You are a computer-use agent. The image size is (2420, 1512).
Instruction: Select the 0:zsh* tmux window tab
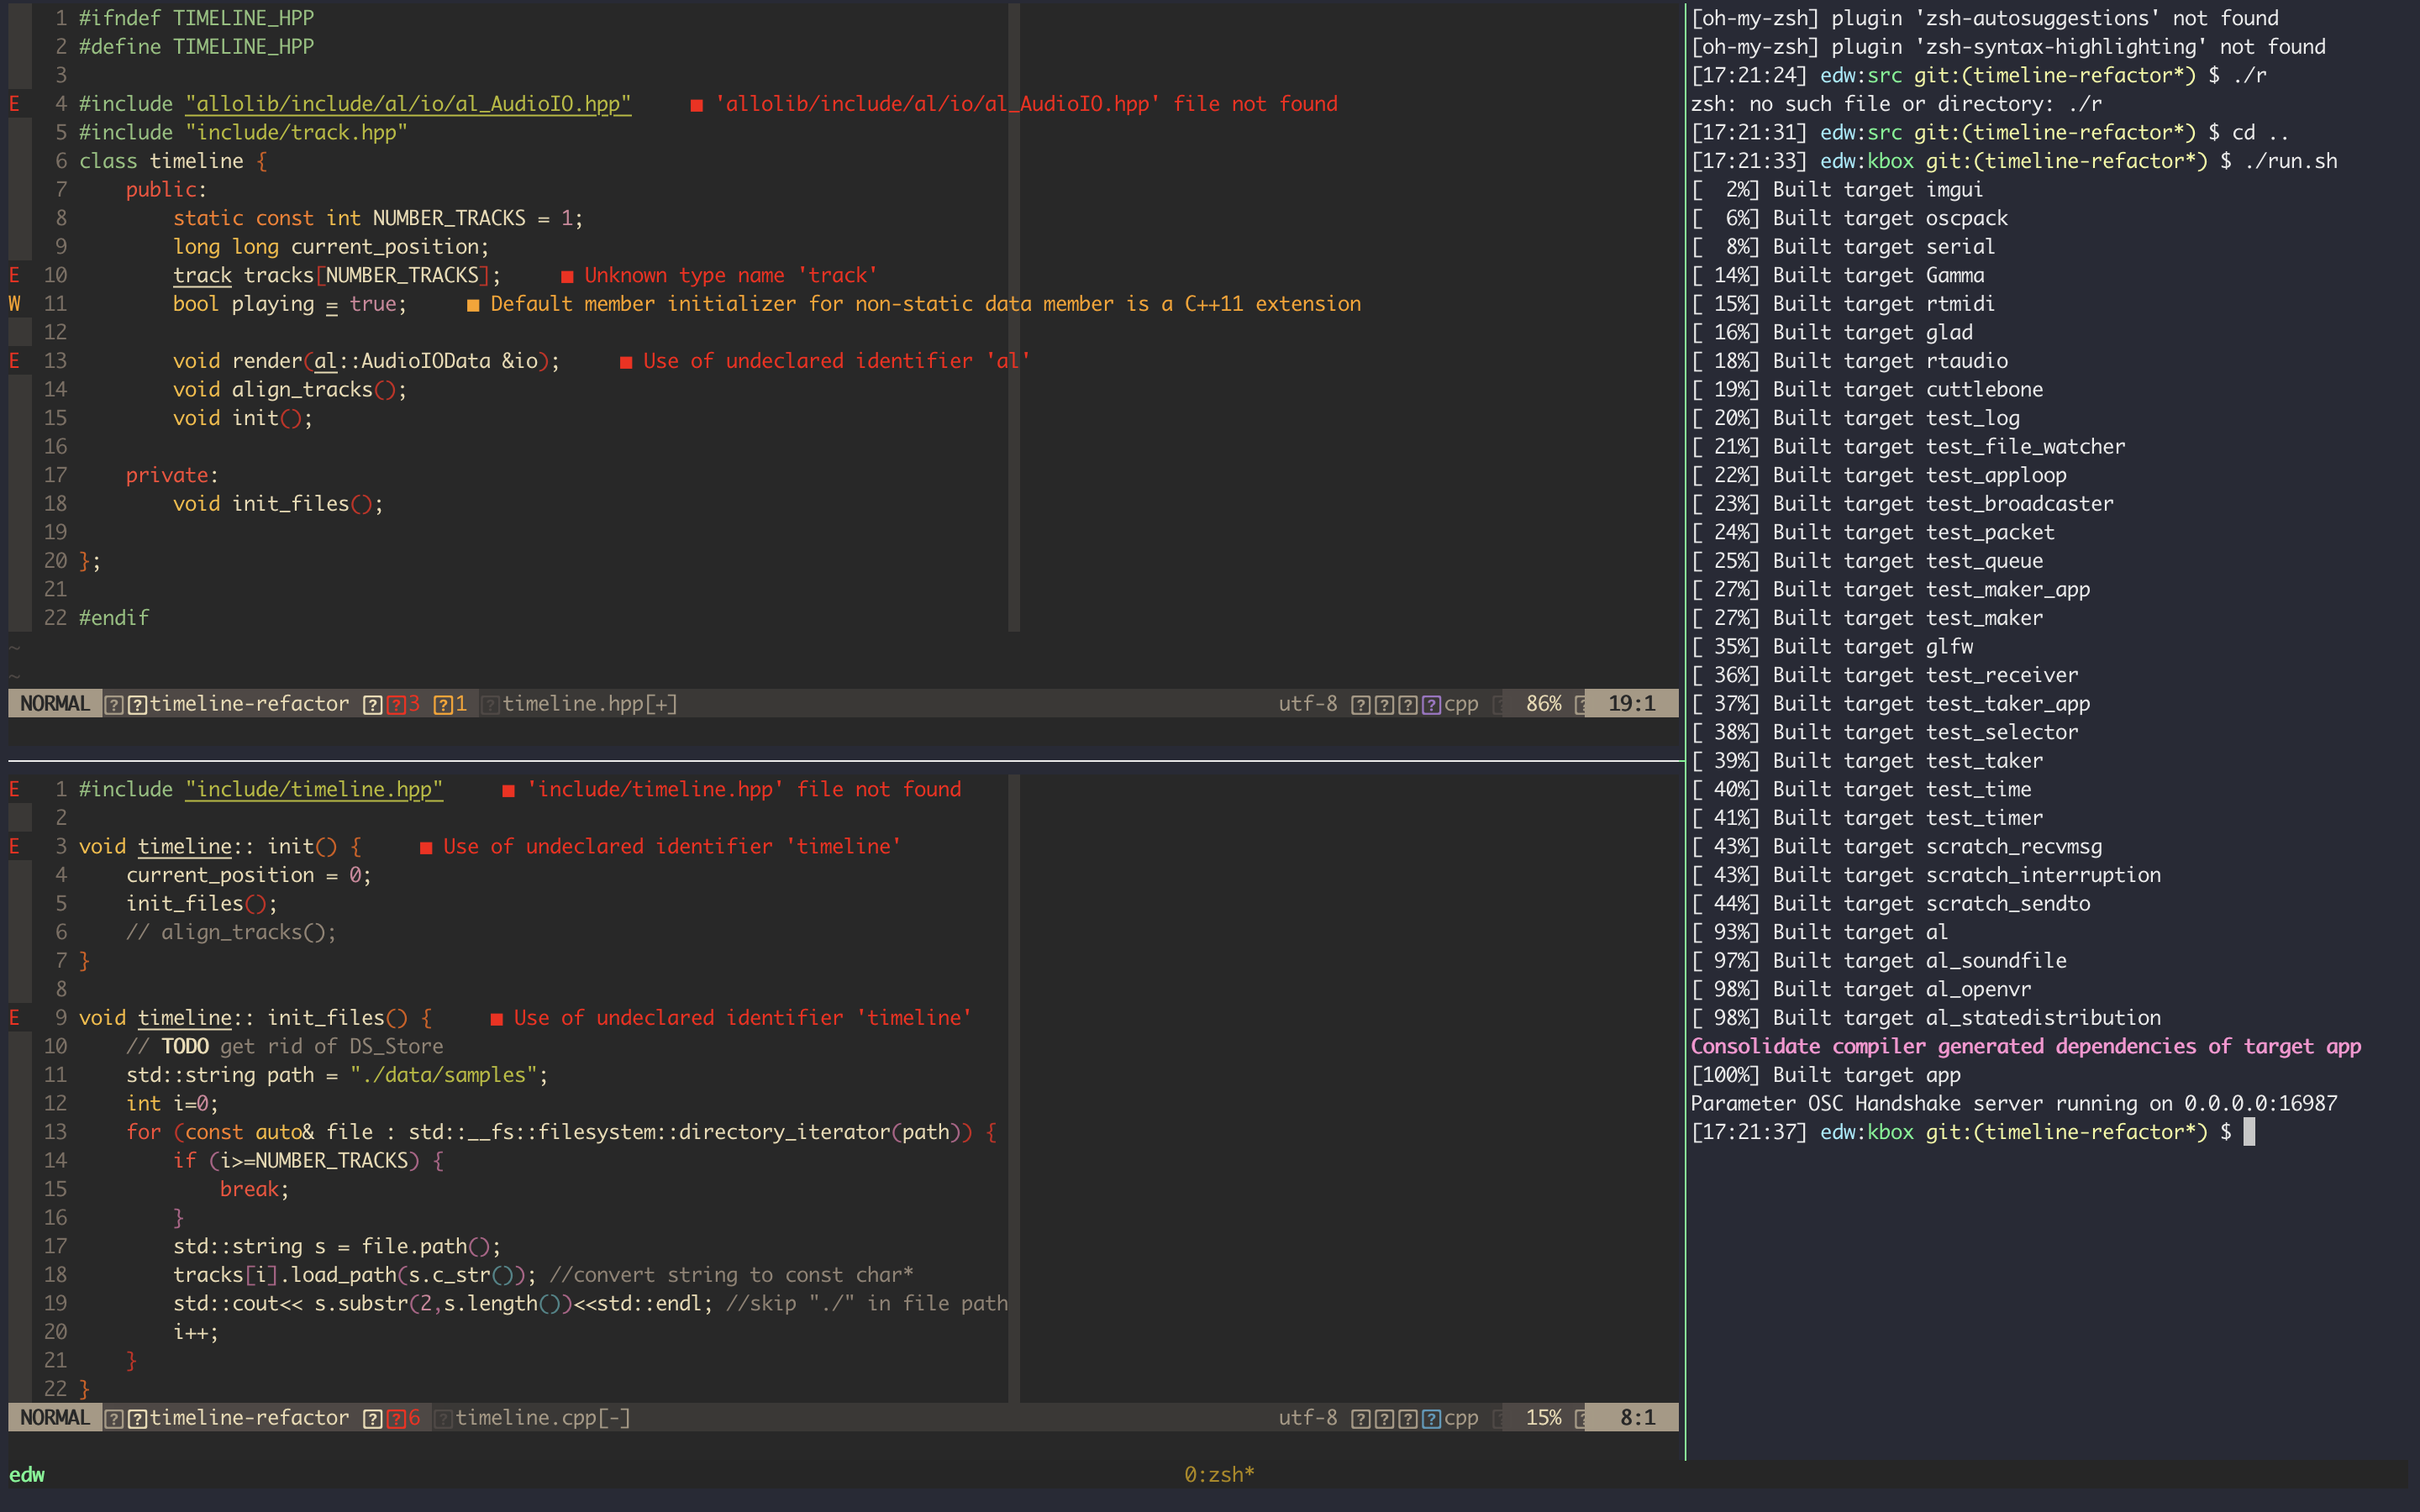[1219, 1475]
